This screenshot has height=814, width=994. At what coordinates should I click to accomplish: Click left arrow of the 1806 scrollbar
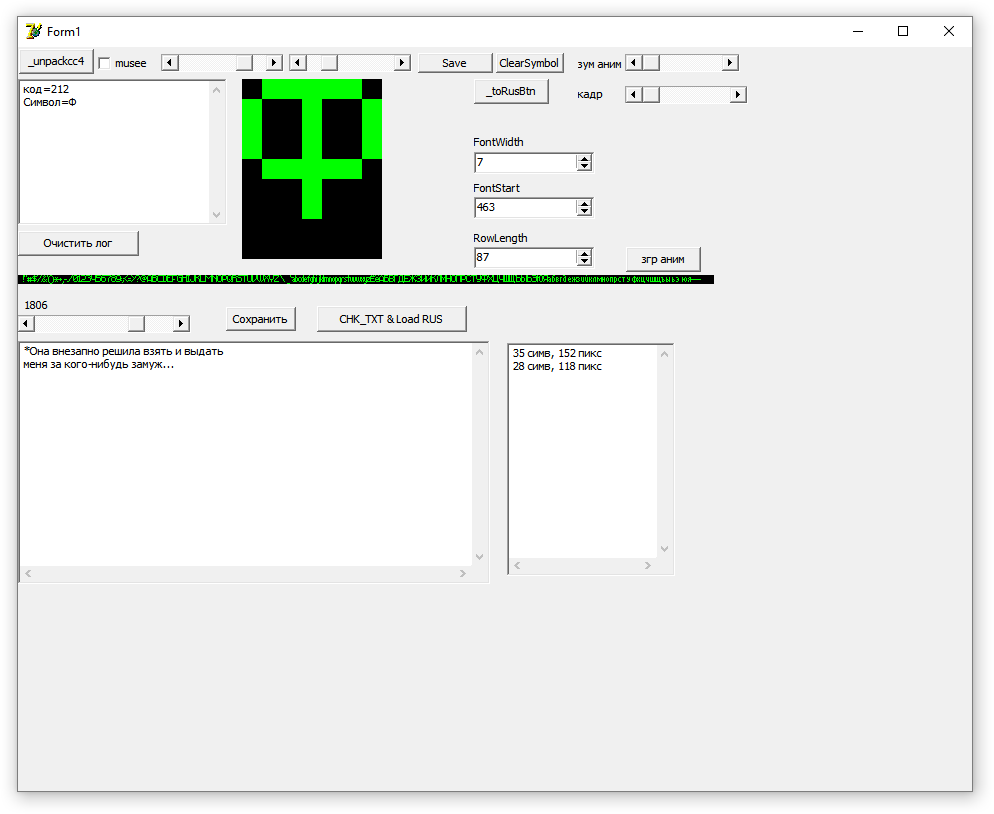pos(27,324)
